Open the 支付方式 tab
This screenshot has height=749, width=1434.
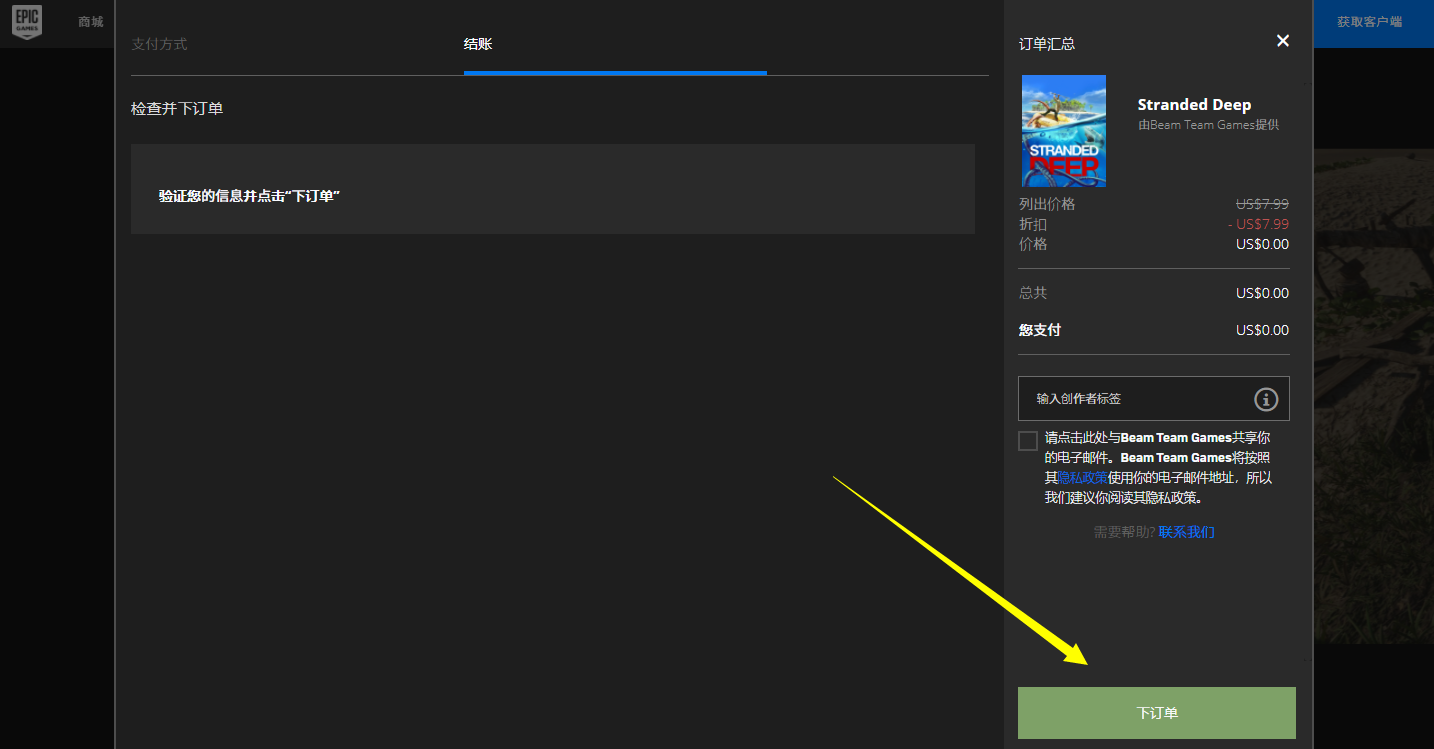click(x=159, y=44)
